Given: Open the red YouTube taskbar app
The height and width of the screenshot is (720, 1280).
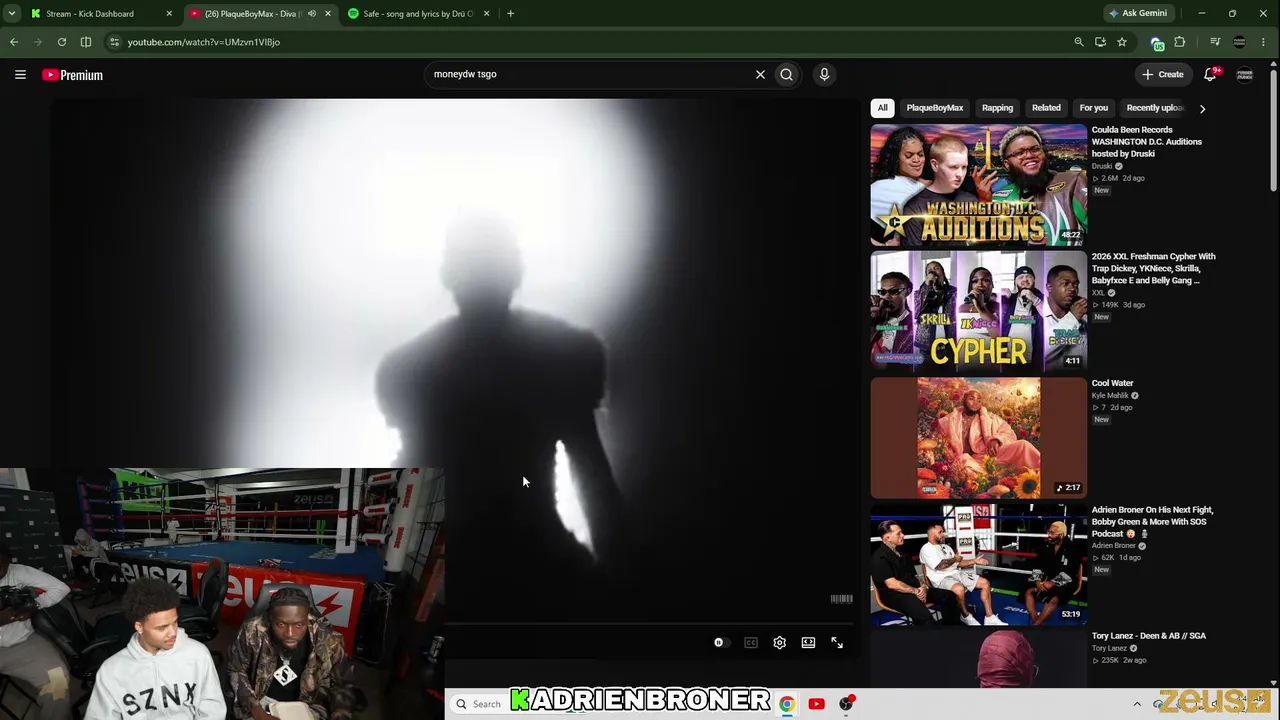Looking at the screenshot, I should 816,704.
